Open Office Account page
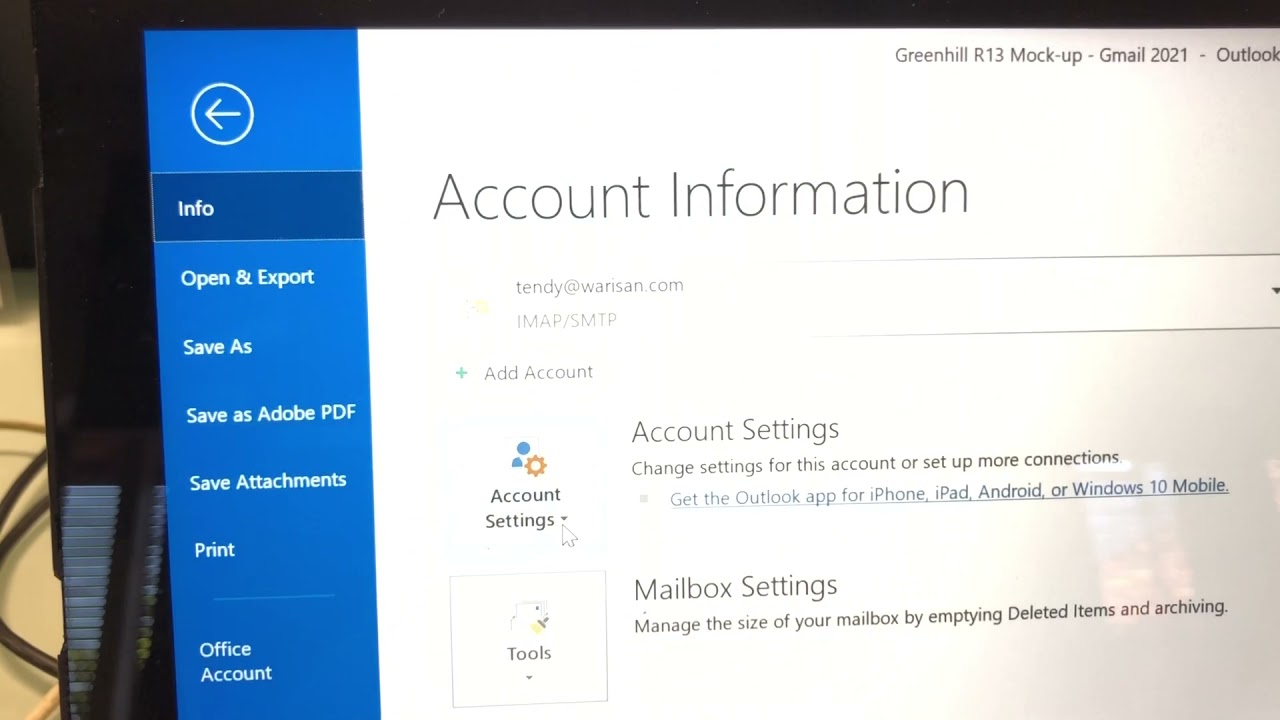Screen dimensions: 1280x720 (x=235, y=661)
